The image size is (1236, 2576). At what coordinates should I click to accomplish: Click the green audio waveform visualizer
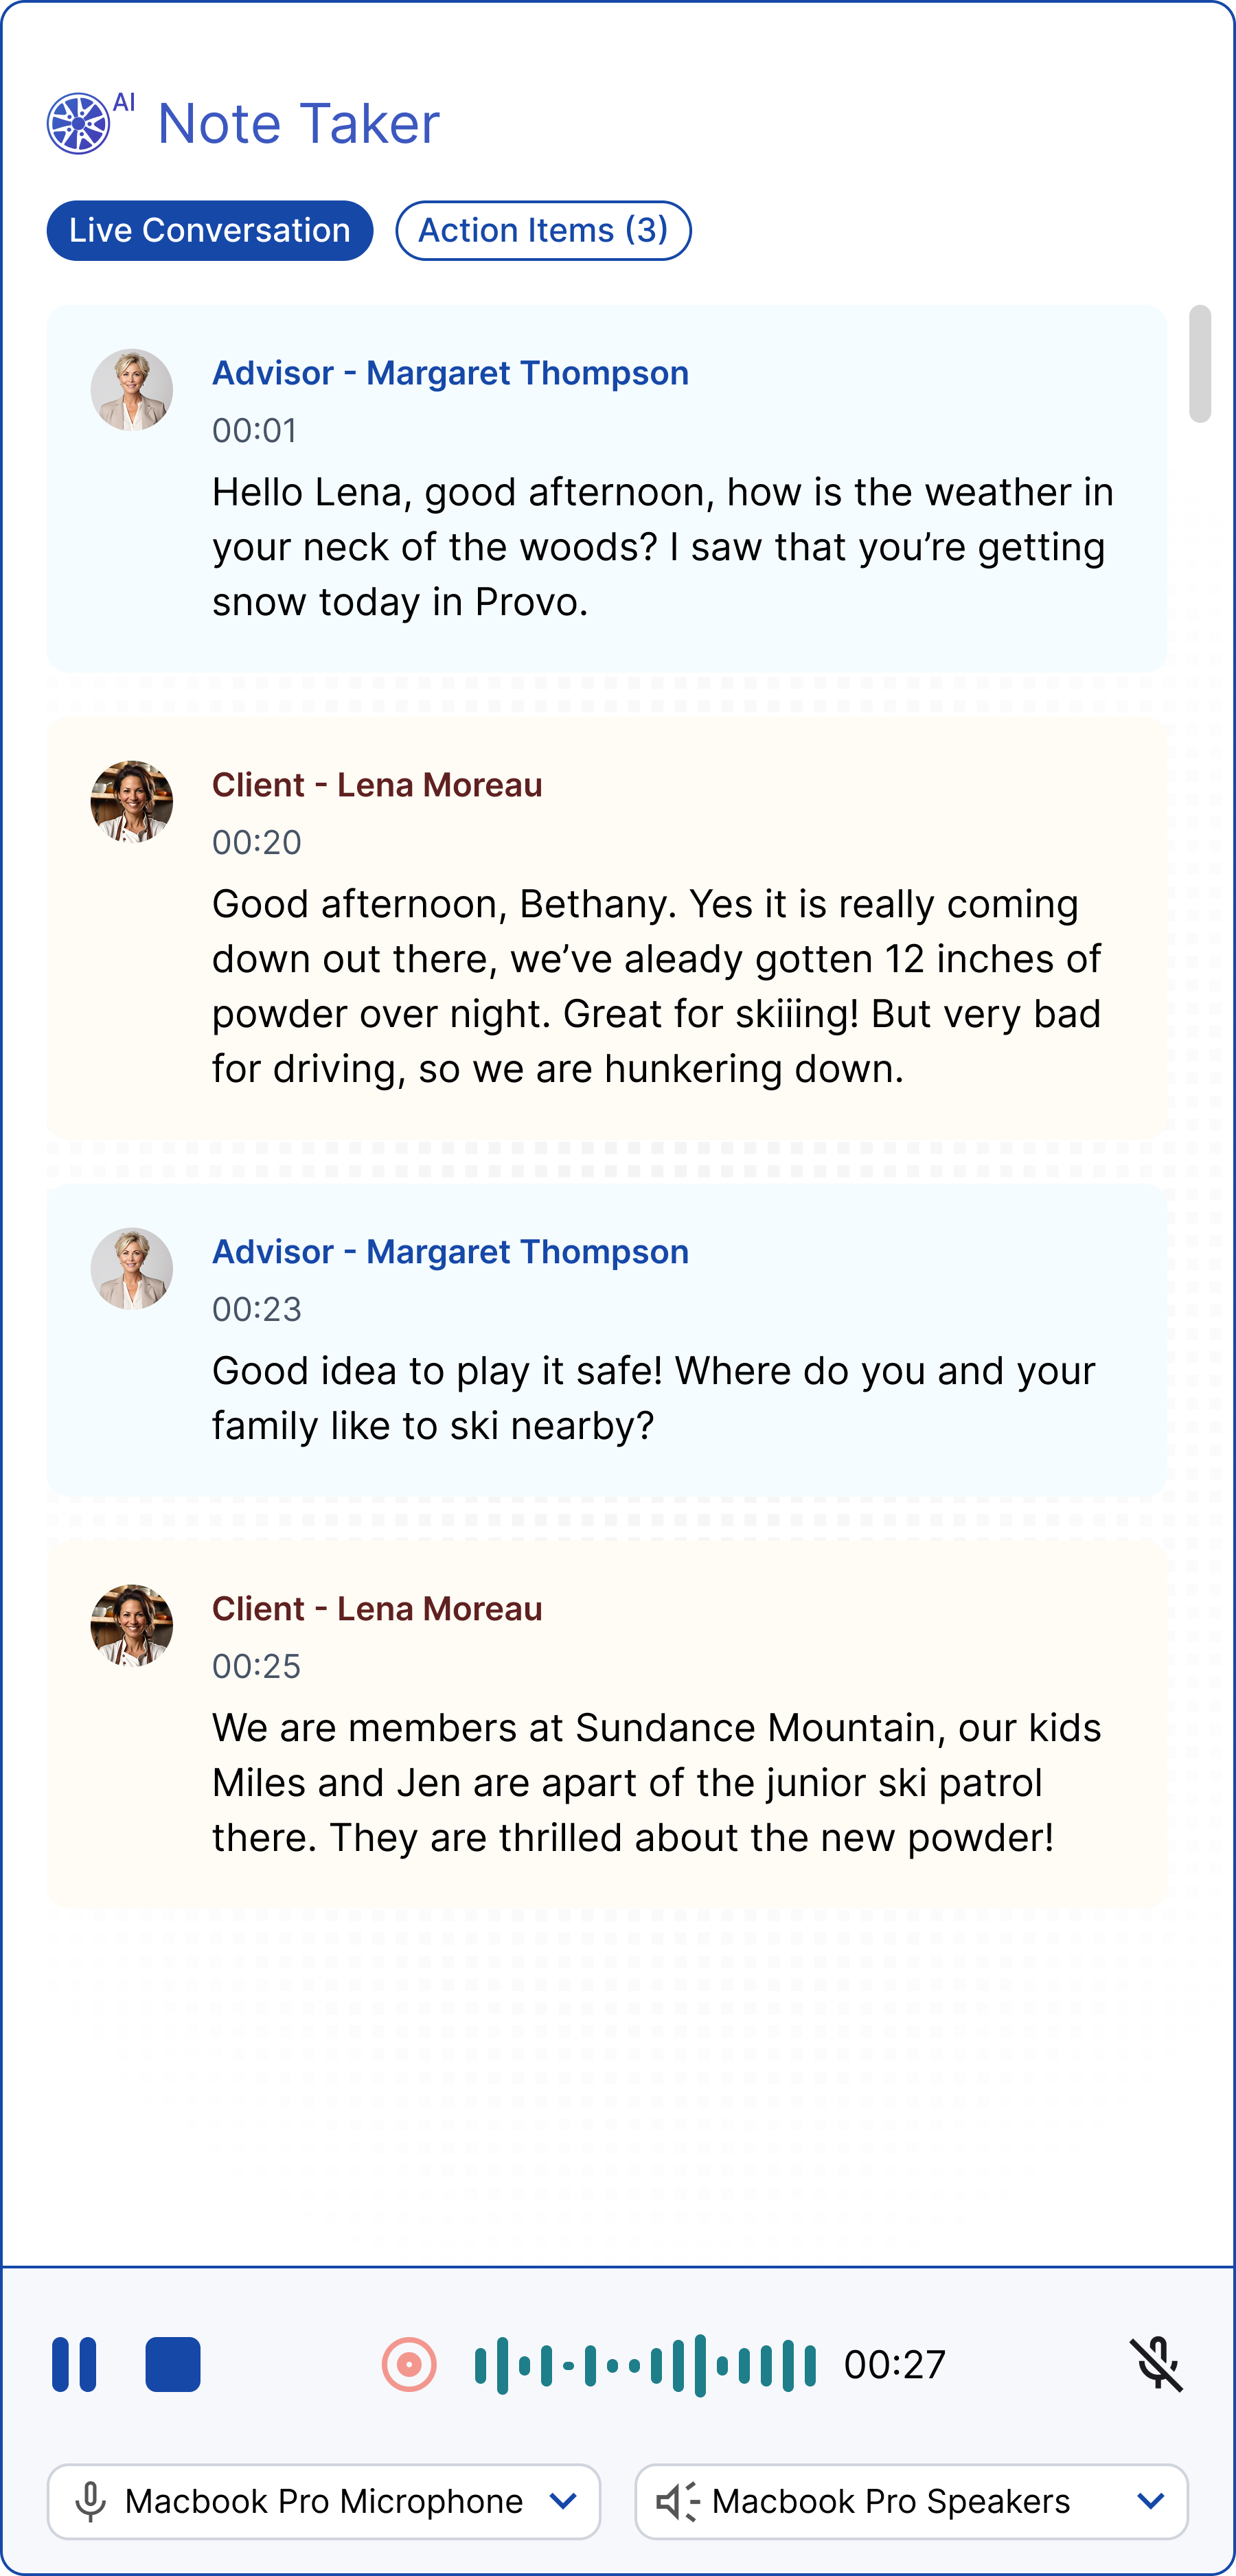click(645, 2365)
